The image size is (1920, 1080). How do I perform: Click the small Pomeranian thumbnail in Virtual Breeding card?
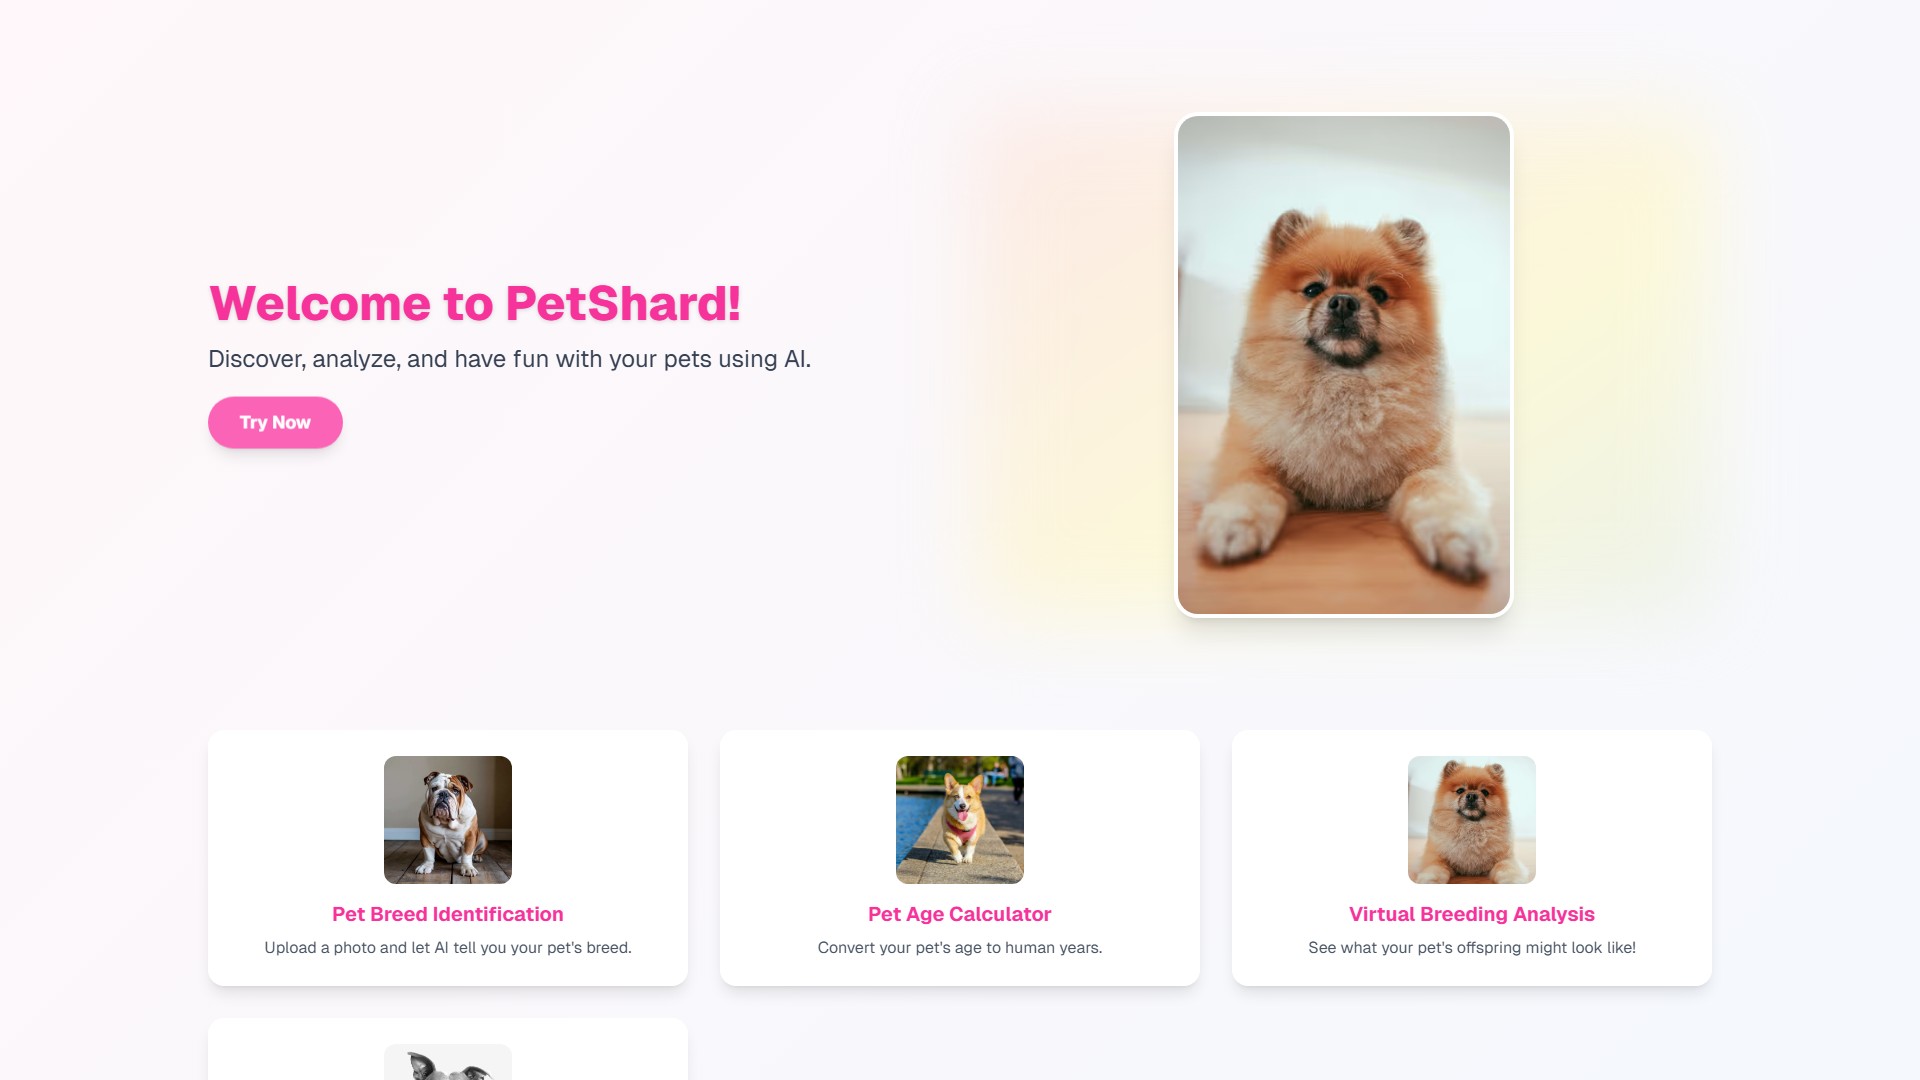pos(1472,820)
